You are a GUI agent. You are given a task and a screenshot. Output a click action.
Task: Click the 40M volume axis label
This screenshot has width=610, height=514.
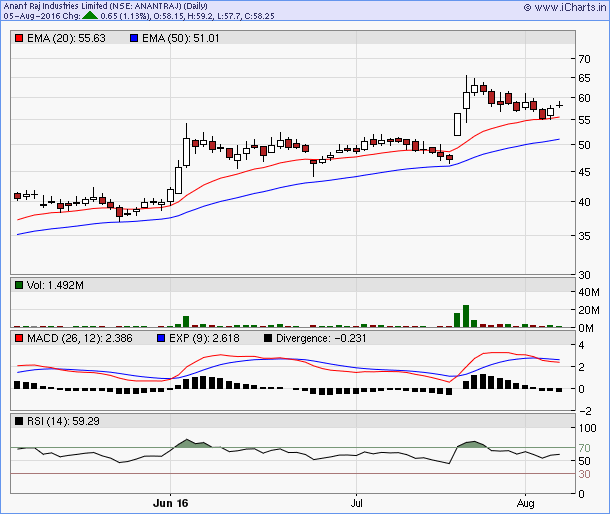(589, 292)
